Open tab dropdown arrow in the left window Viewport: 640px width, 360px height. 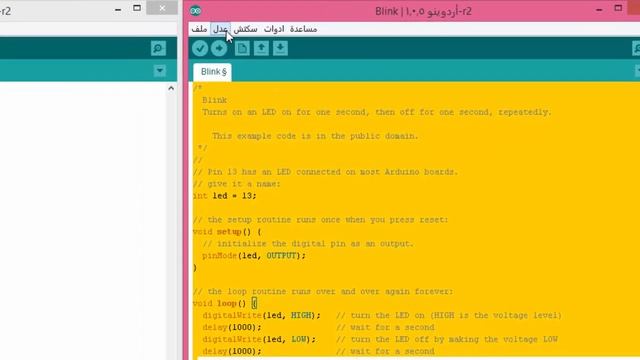click(160, 71)
